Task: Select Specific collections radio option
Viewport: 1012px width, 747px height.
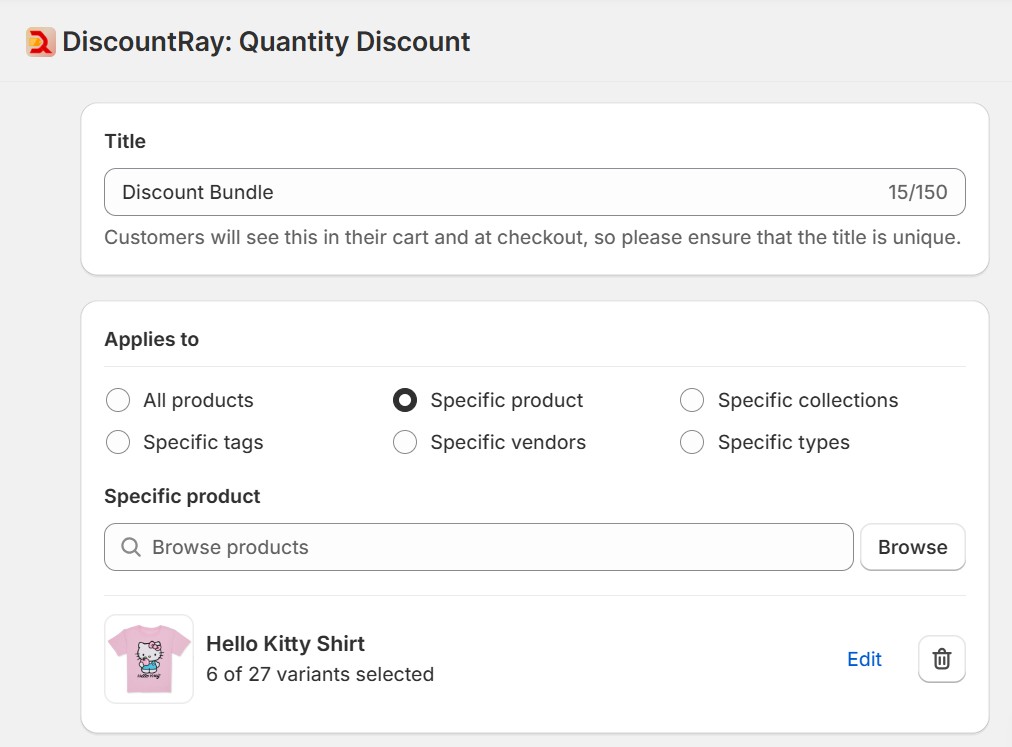Action: click(x=692, y=400)
